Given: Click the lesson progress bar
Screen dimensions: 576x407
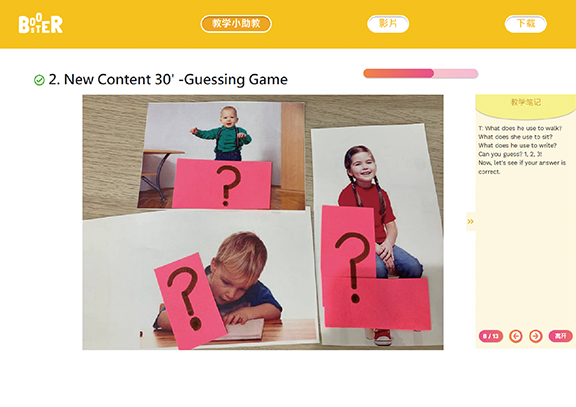Looking at the screenshot, I should click(x=421, y=73).
